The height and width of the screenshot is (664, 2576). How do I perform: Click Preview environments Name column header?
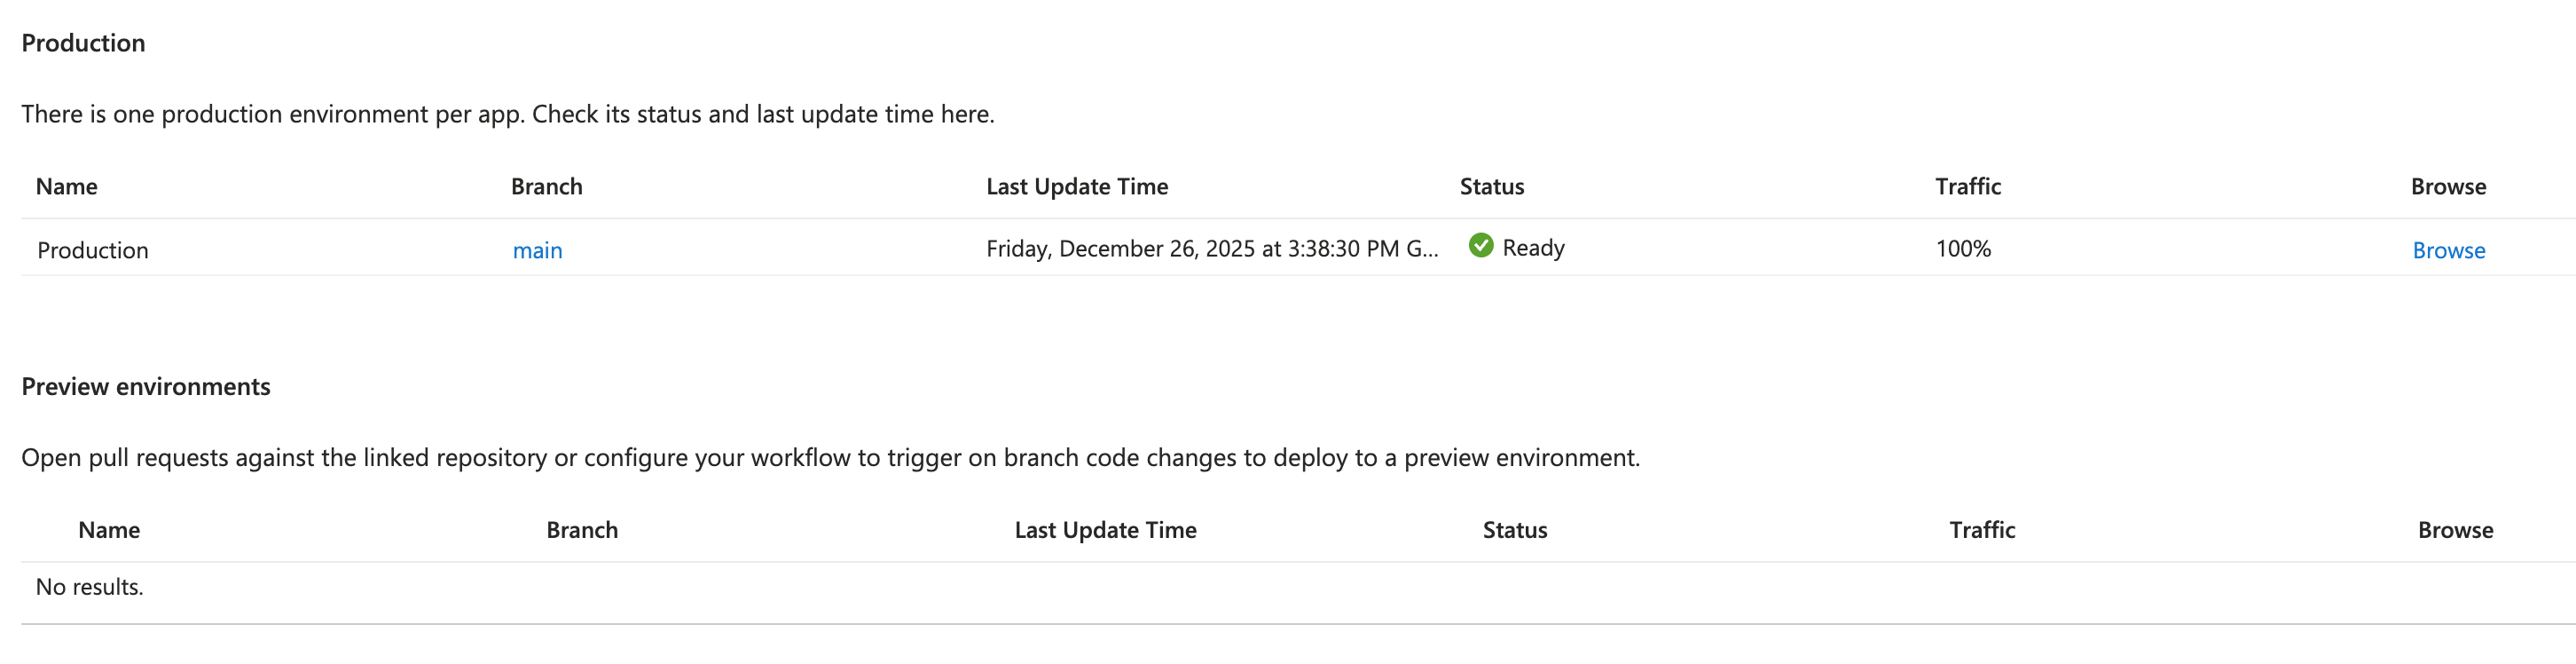(x=109, y=530)
